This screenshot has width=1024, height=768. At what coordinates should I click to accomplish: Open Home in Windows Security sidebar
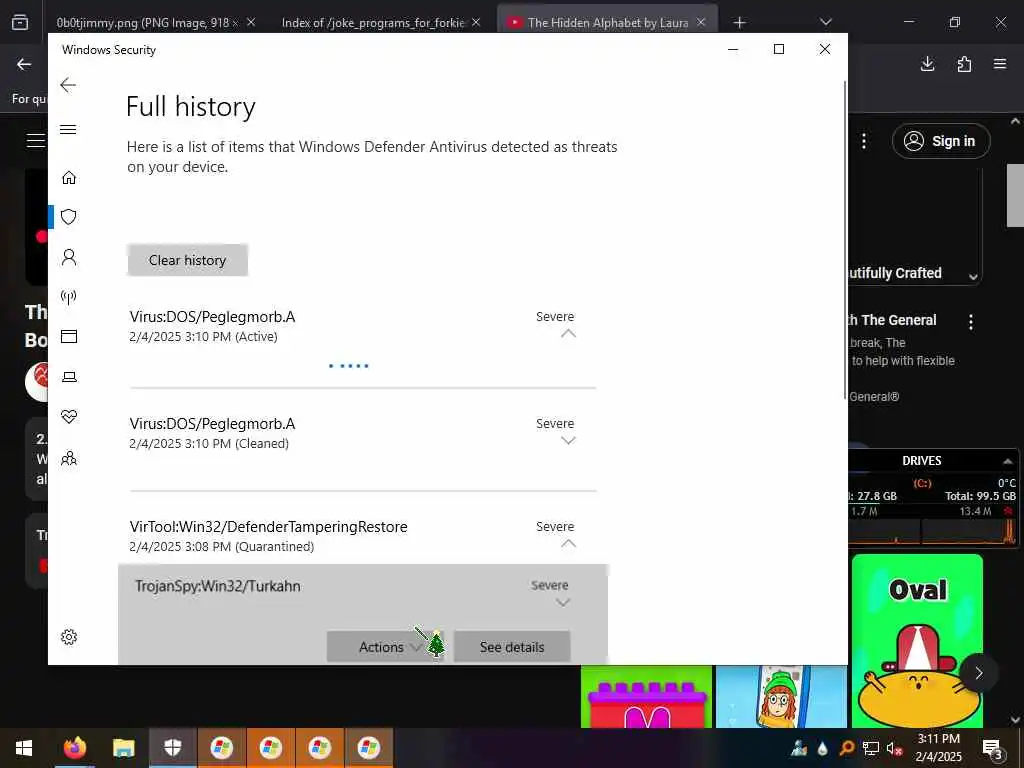point(69,178)
